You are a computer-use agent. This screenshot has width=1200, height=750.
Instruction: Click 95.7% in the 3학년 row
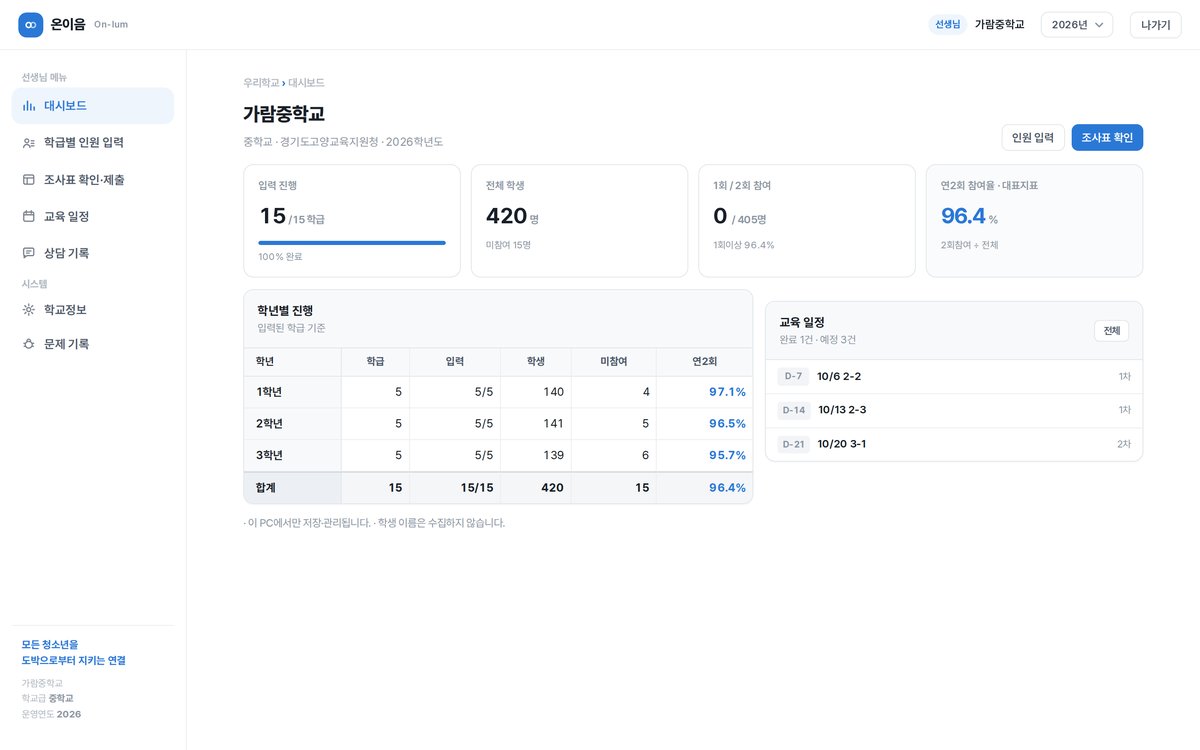727,456
